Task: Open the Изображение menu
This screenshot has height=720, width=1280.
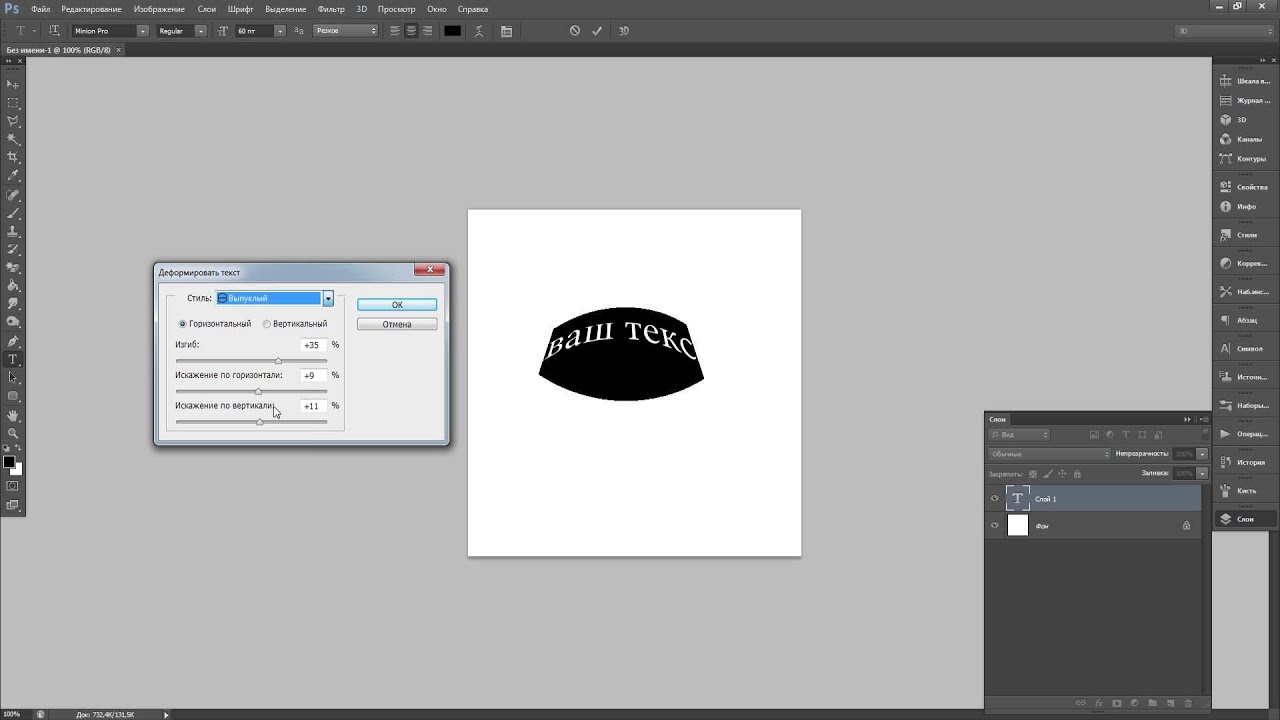Action: tap(159, 9)
